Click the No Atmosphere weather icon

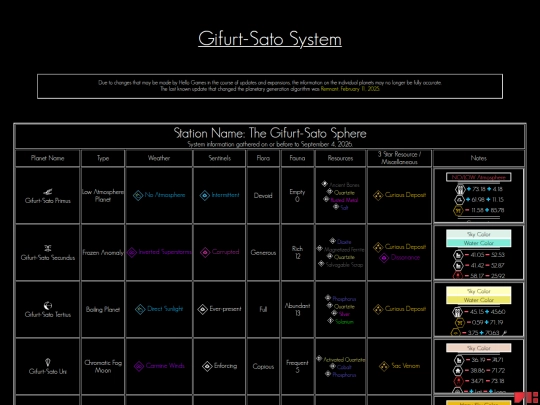[x=138, y=195]
